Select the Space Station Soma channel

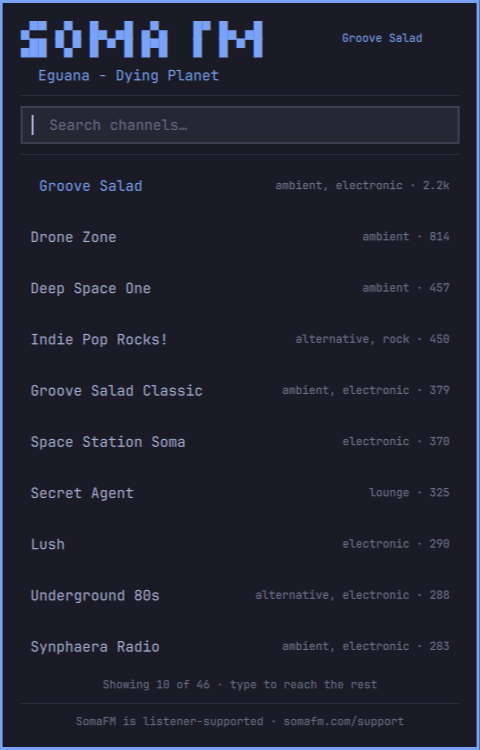(x=240, y=441)
